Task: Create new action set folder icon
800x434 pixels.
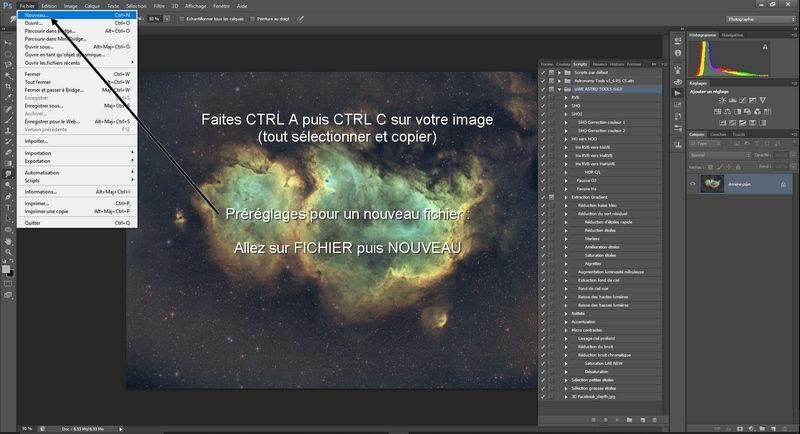Action: coord(629,420)
